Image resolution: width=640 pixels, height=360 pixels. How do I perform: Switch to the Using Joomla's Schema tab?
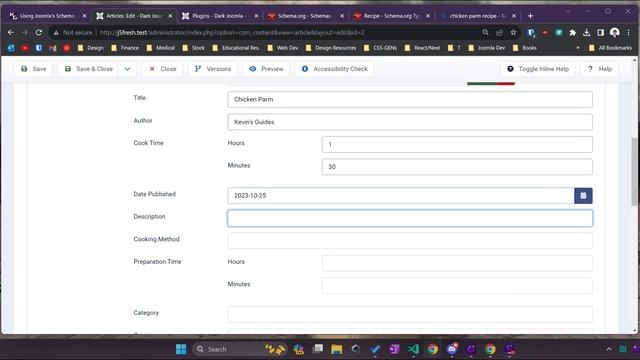click(x=47, y=16)
